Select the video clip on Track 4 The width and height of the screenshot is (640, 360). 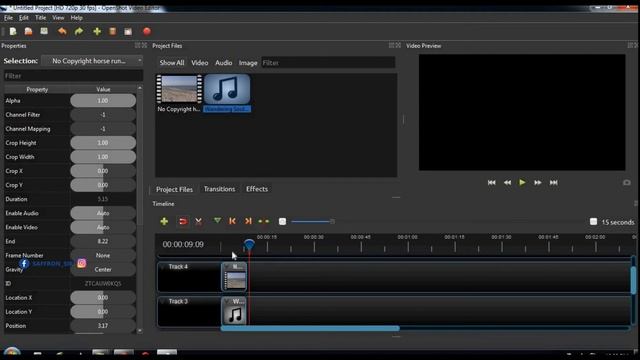[x=234, y=277]
